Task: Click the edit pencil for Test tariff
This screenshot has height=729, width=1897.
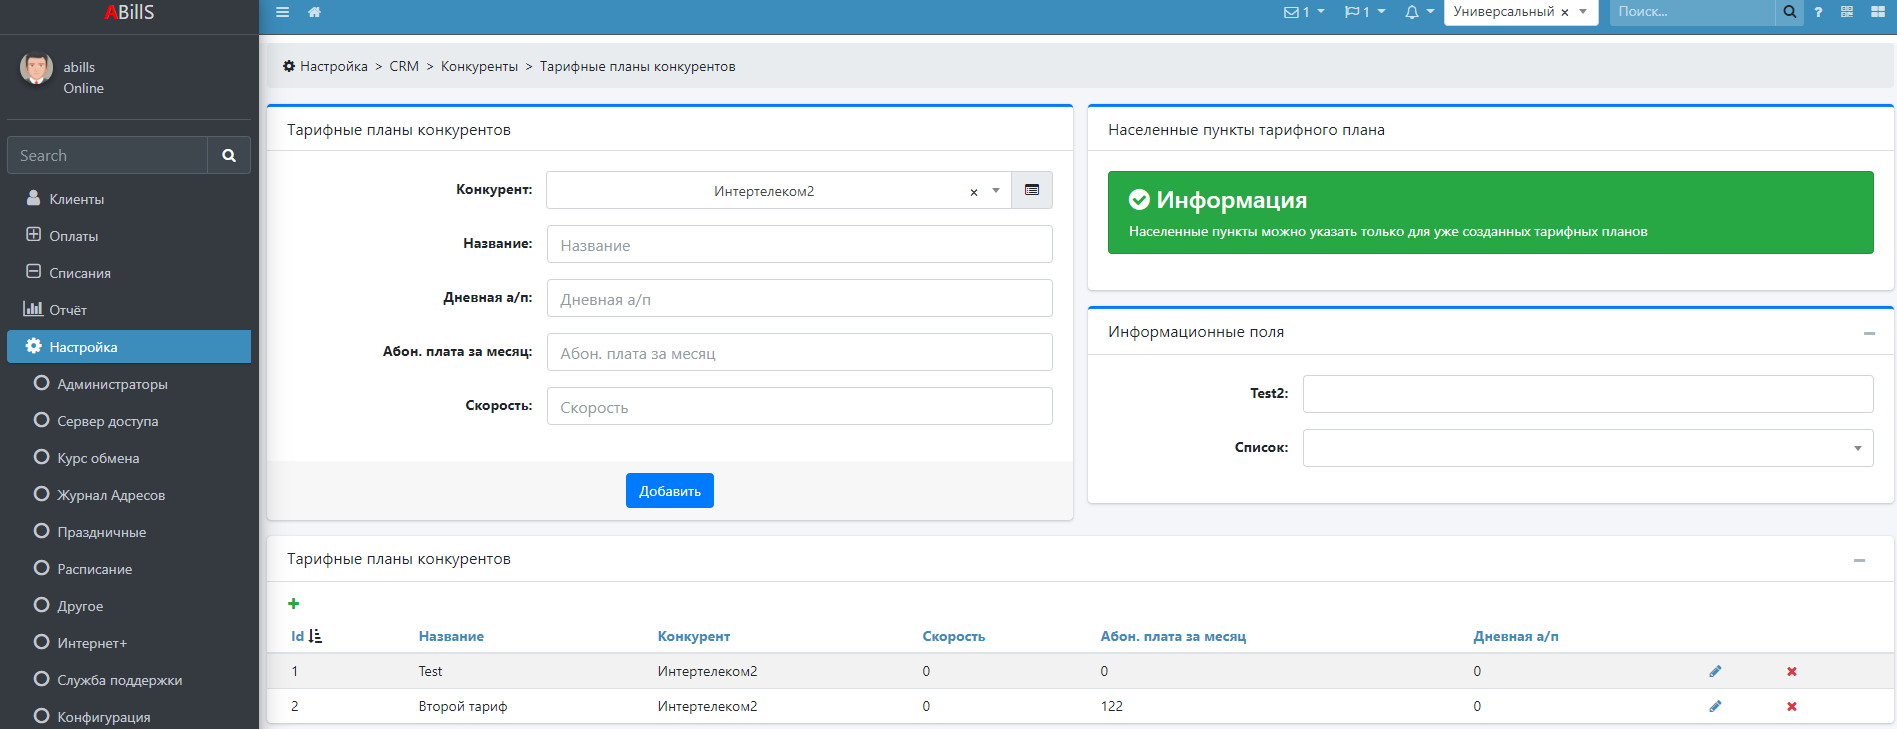Action: (x=1715, y=671)
